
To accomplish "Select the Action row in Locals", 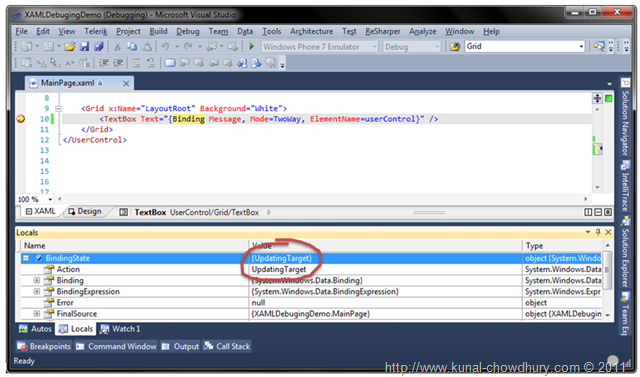I will click(311, 269).
